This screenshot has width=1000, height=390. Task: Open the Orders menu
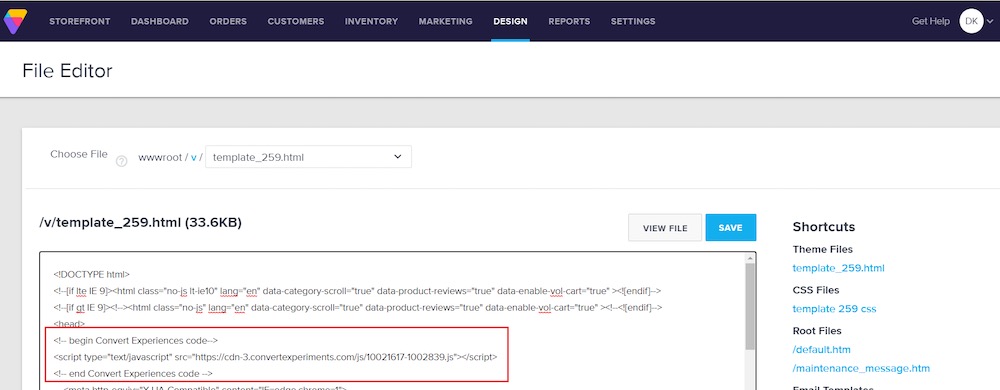(x=228, y=22)
